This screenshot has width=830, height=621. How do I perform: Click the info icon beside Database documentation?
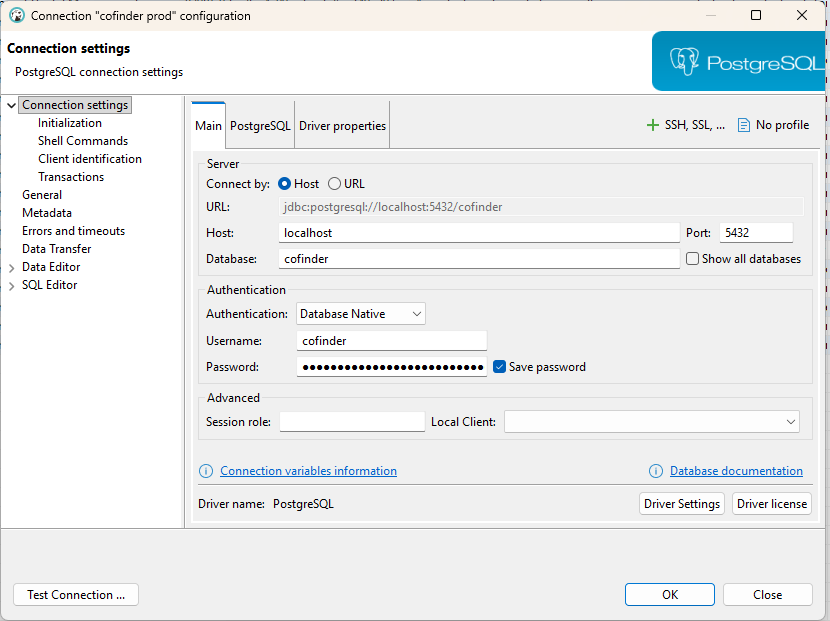click(658, 470)
